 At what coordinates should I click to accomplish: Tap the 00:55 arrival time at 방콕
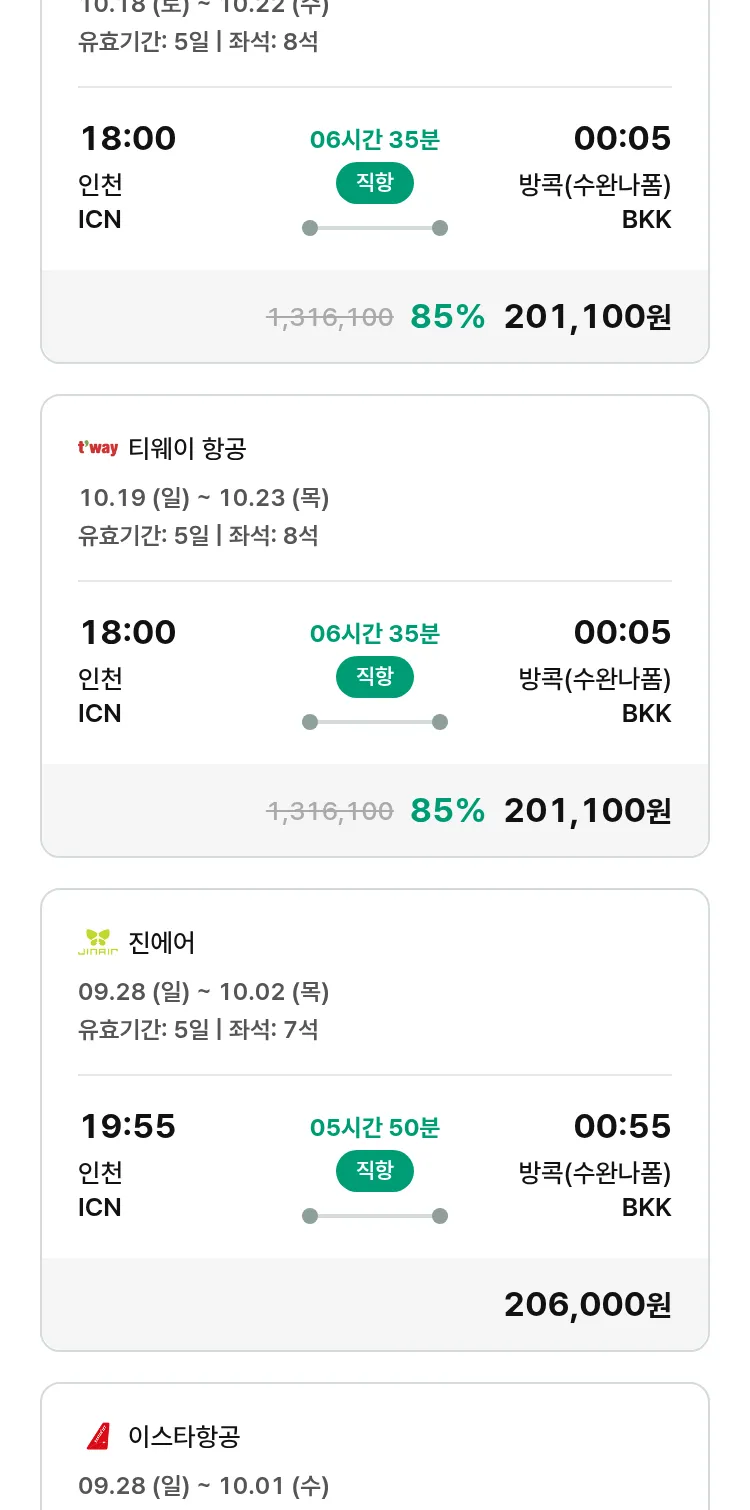coord(622,1126)
